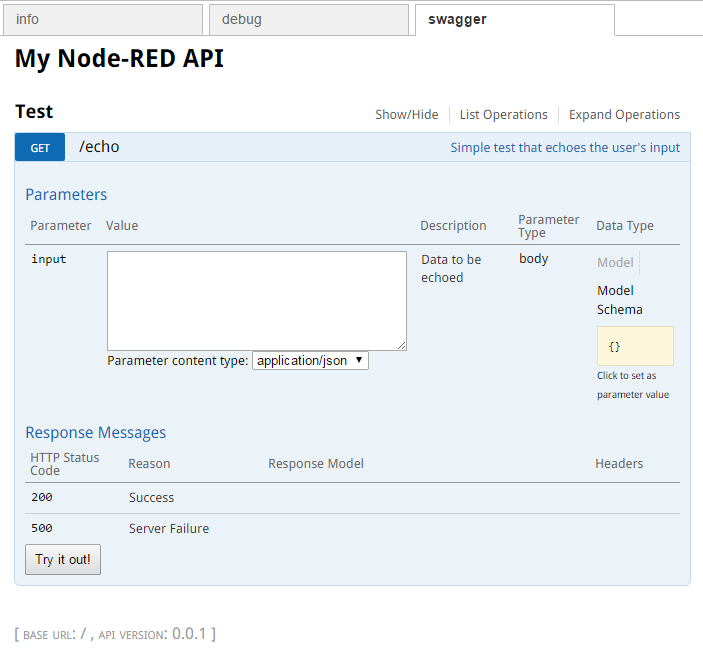Image resolution: width=703 pixels, height=655 pixels.
Task: Collapse the /echo endpoint path
Action: click(99, 147)
